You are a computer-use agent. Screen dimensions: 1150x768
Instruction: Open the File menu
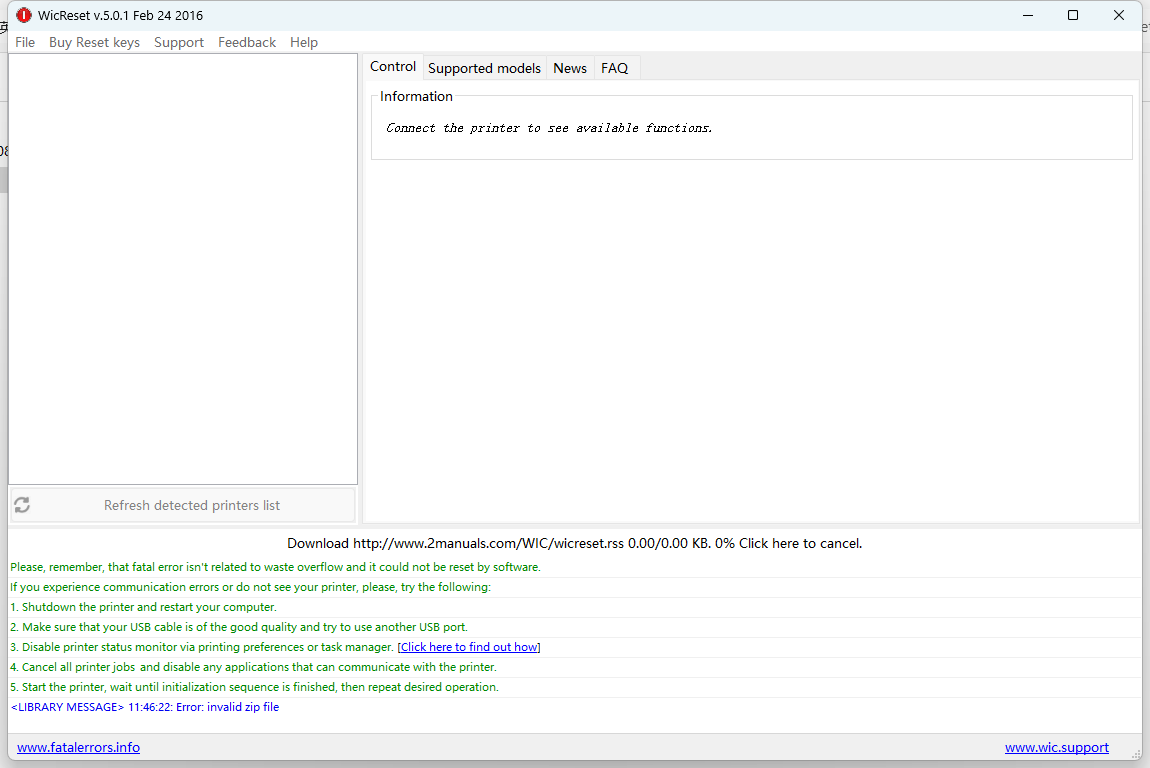click(25, 42)
